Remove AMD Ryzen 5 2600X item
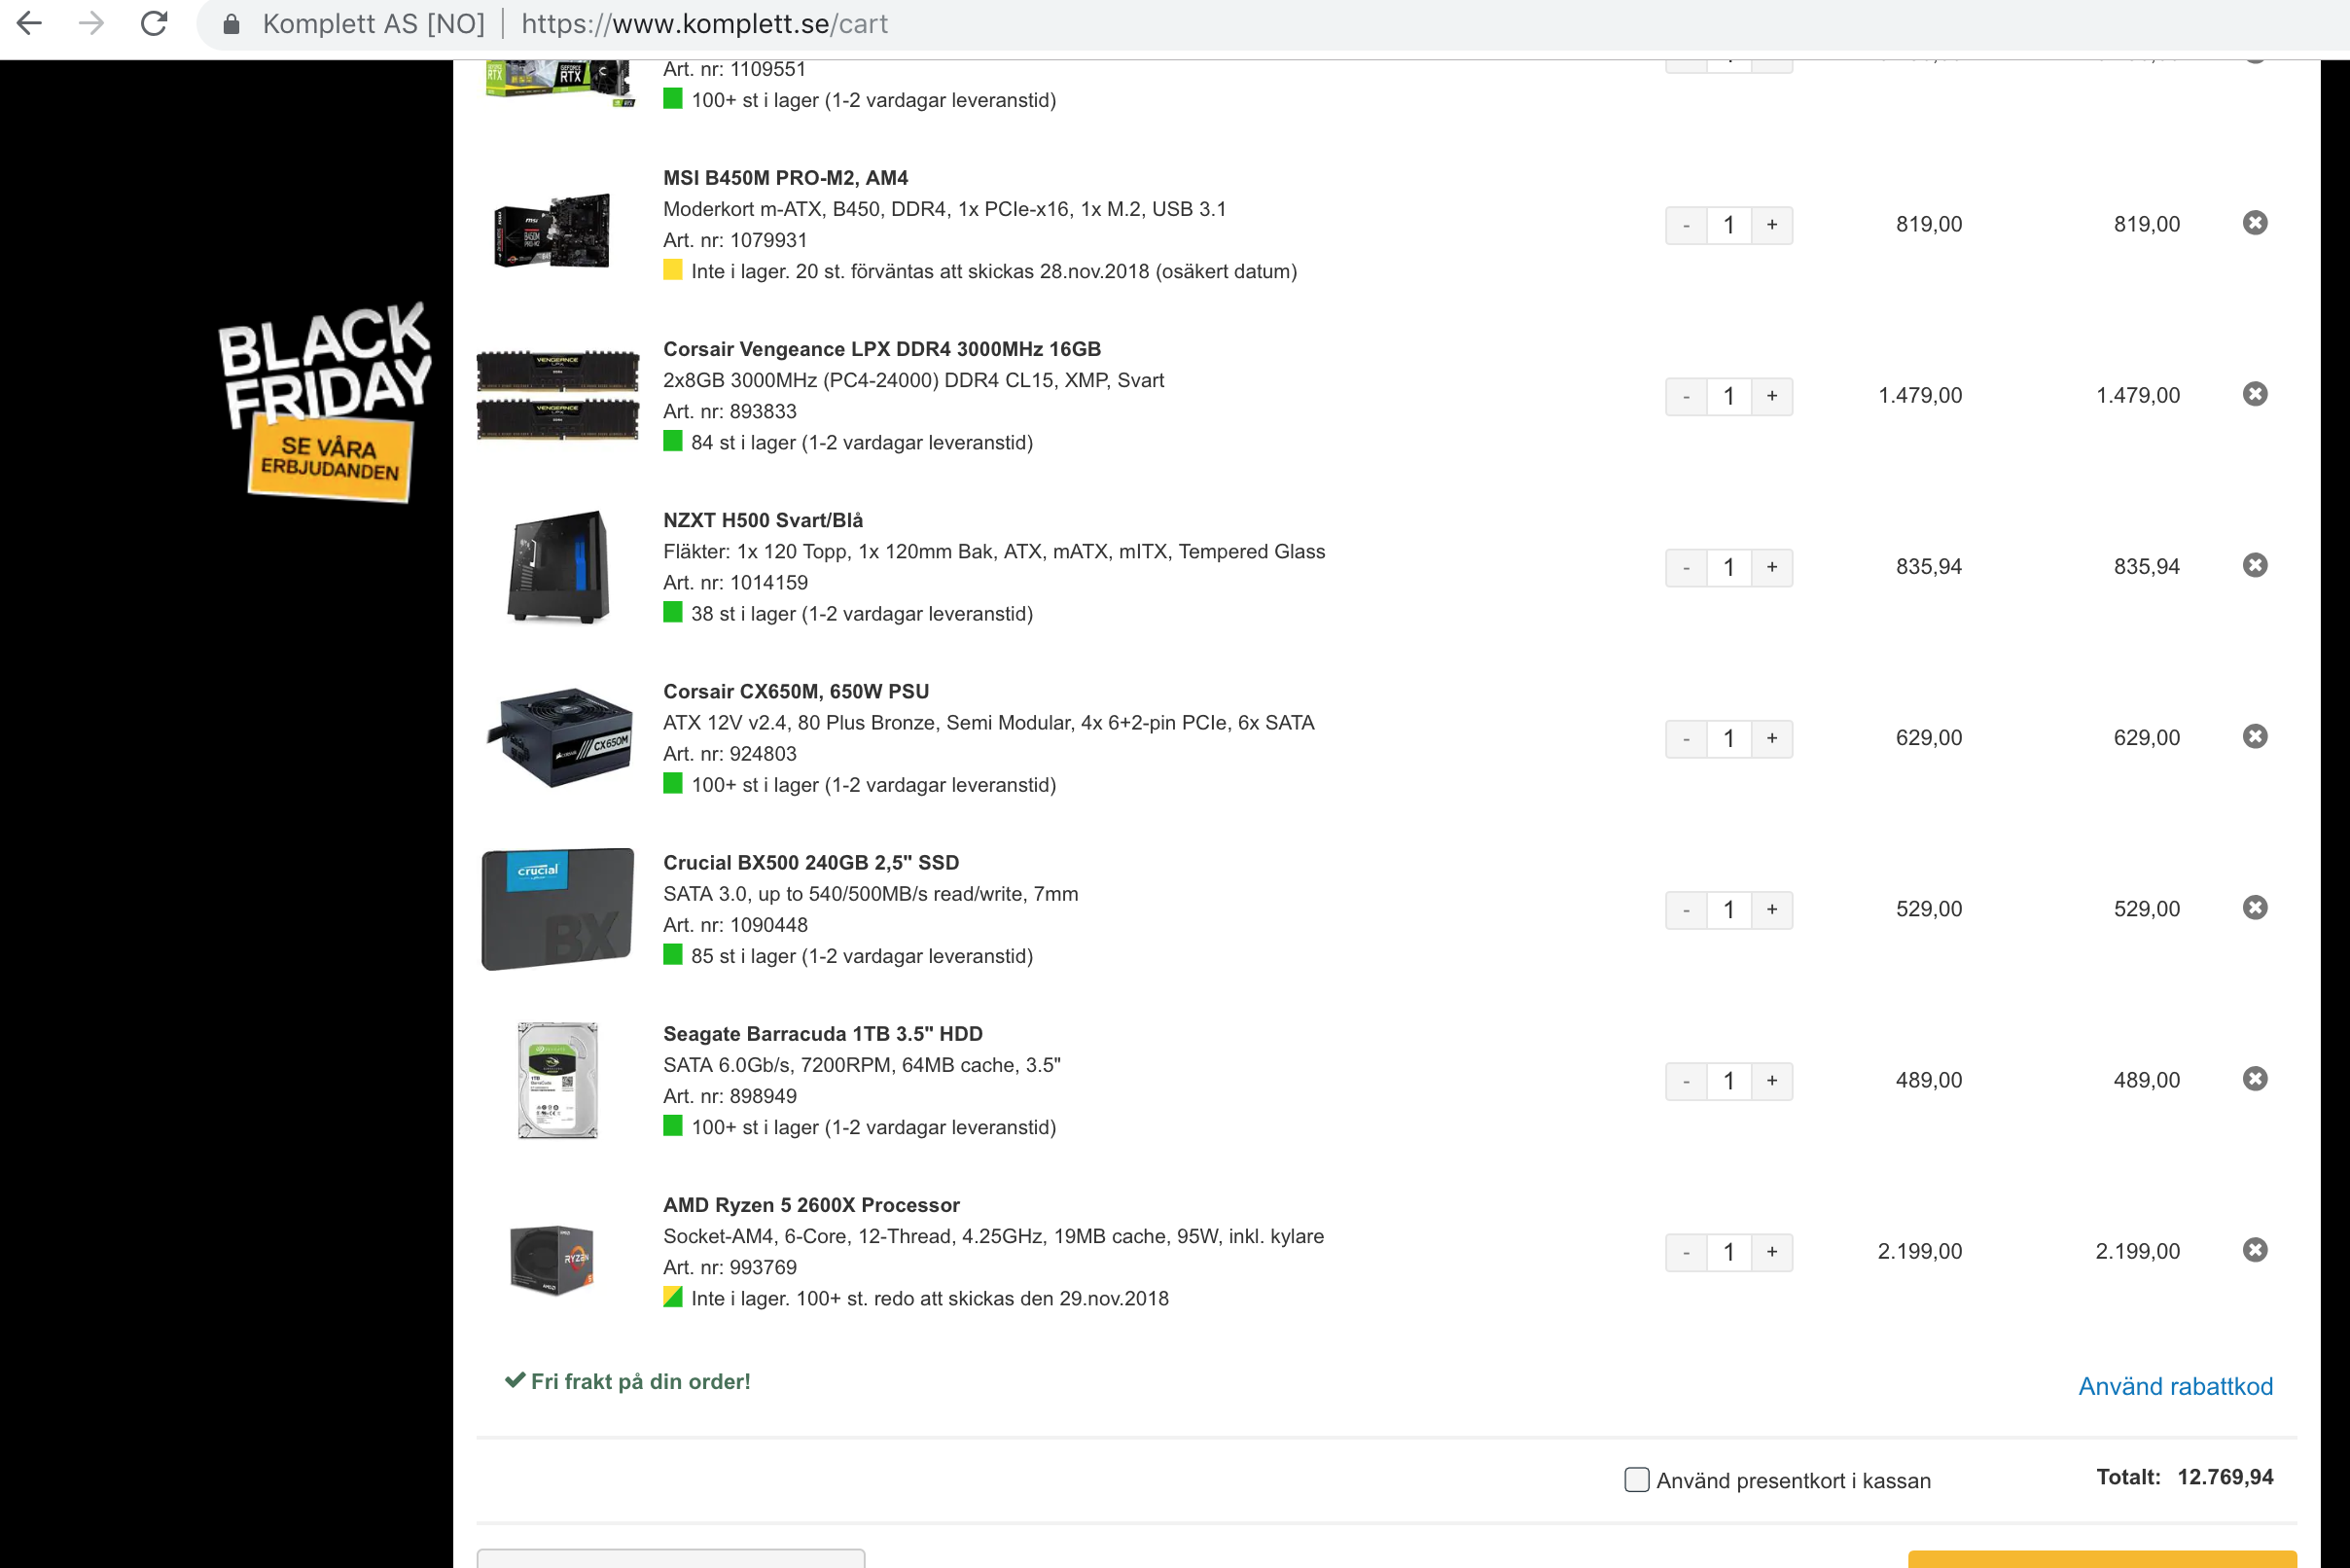This screenshot has width=2350, height=1568. tap(2254, 1250)
